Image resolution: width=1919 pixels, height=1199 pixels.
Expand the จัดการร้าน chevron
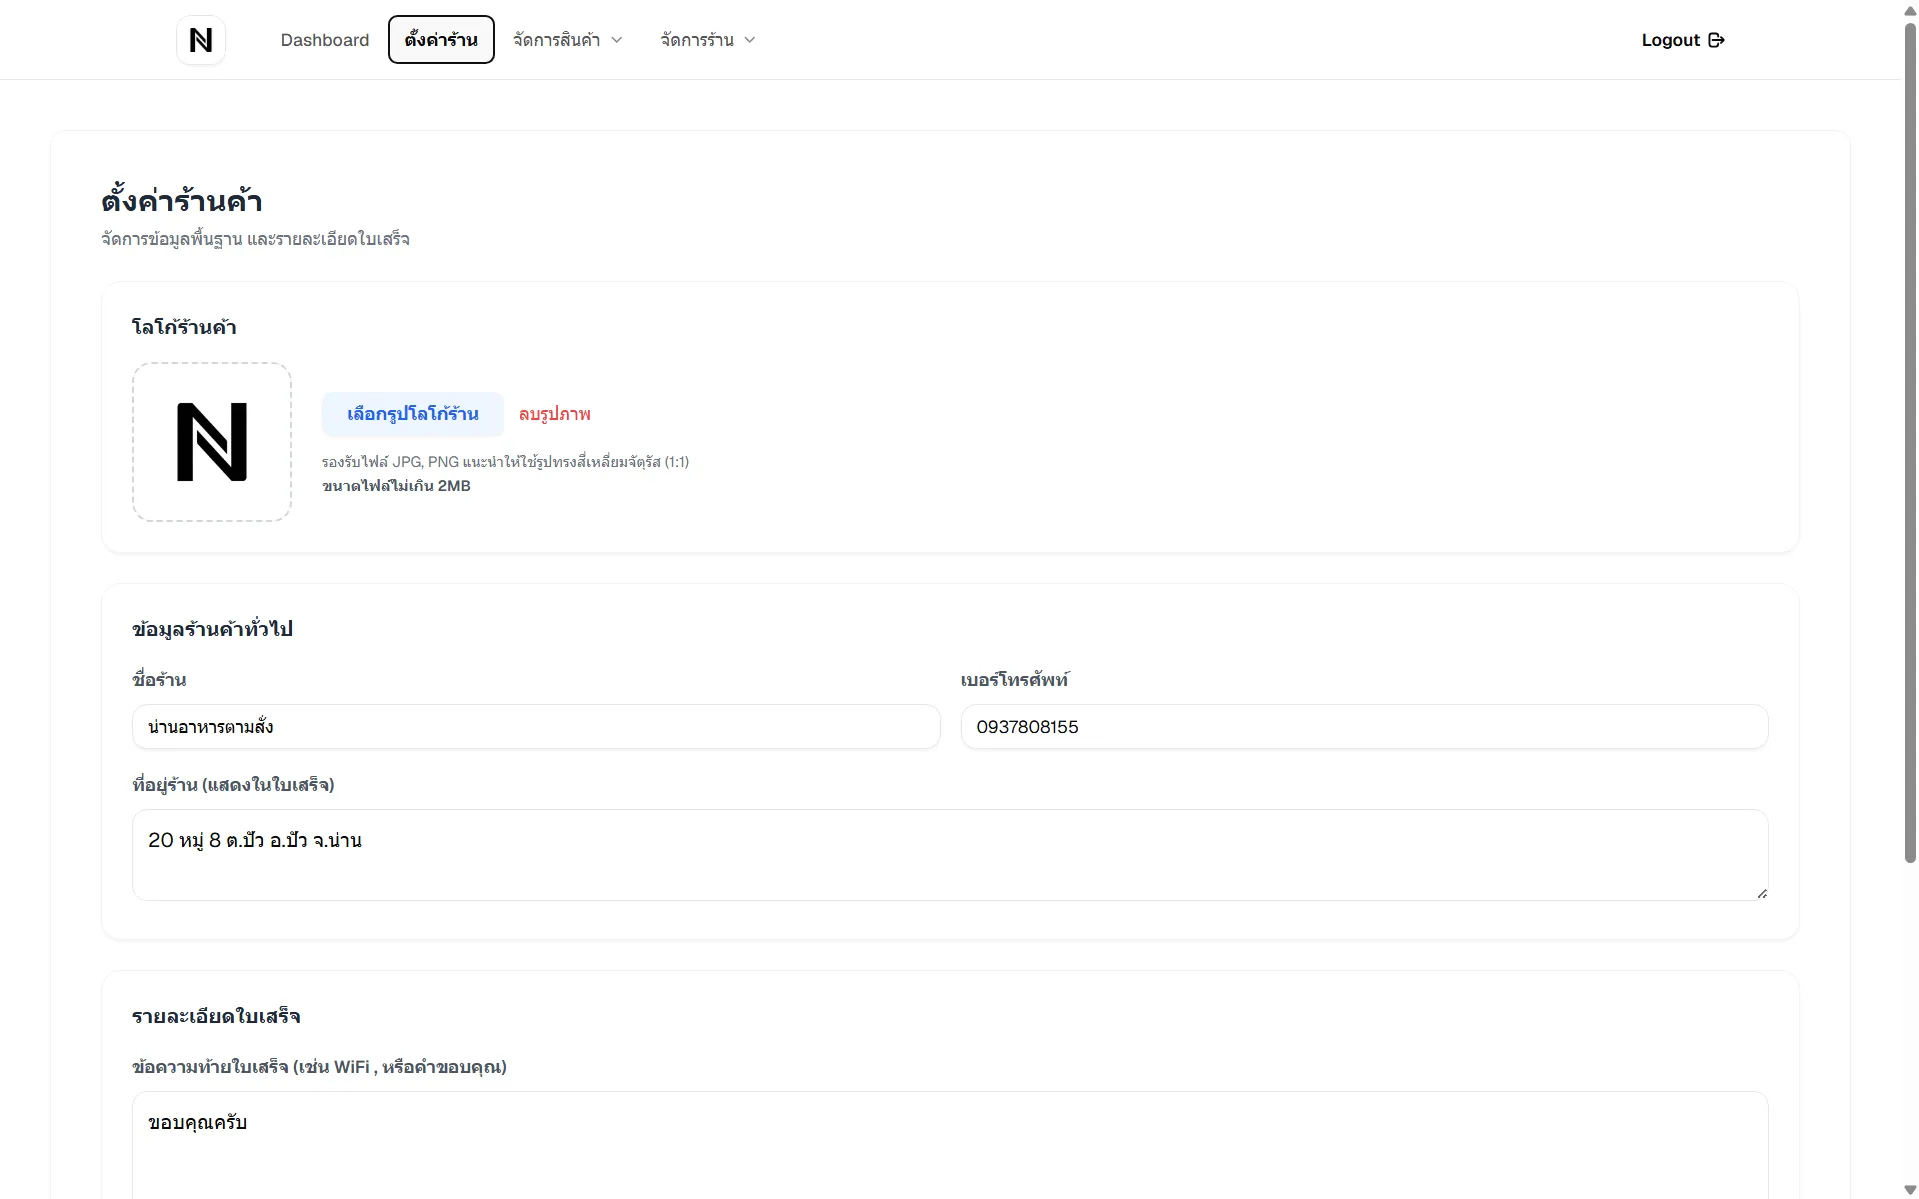pos(750,40)
